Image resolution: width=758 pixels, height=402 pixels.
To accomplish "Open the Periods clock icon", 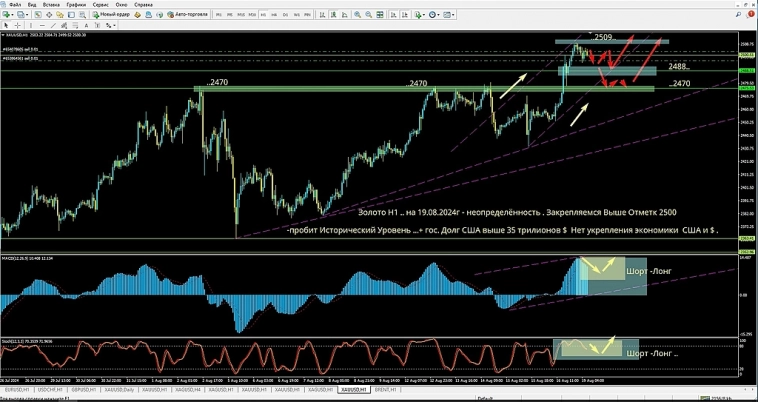I will (432, 14).
